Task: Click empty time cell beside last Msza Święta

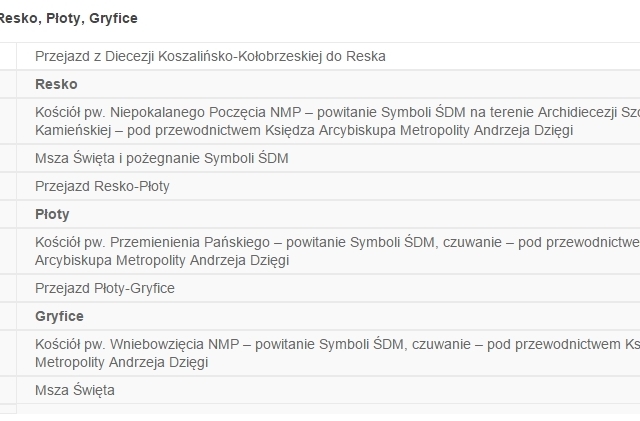Action: point(8,390)
